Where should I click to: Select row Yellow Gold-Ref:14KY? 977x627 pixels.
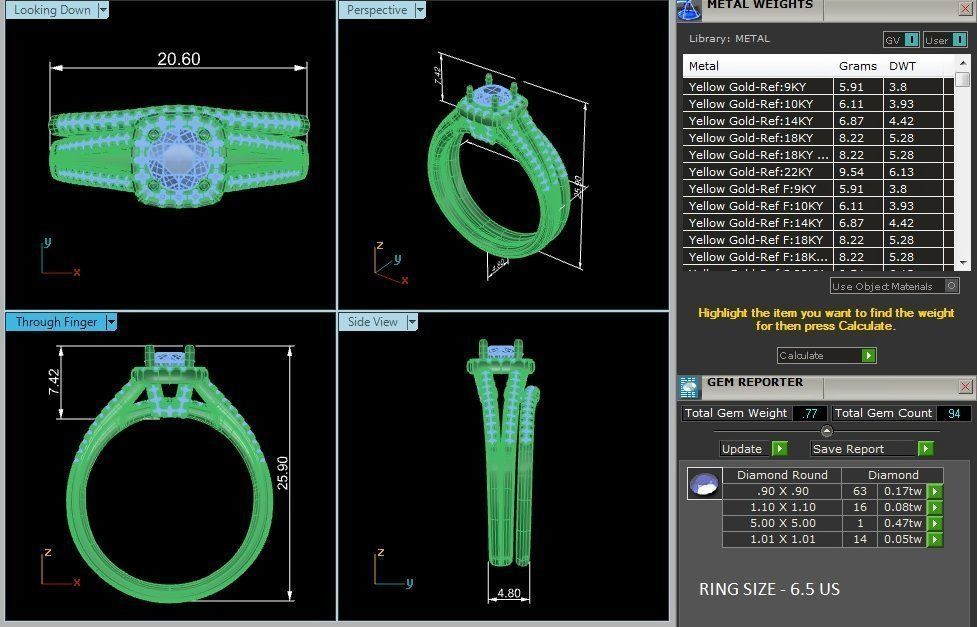[x=818, y=121]
